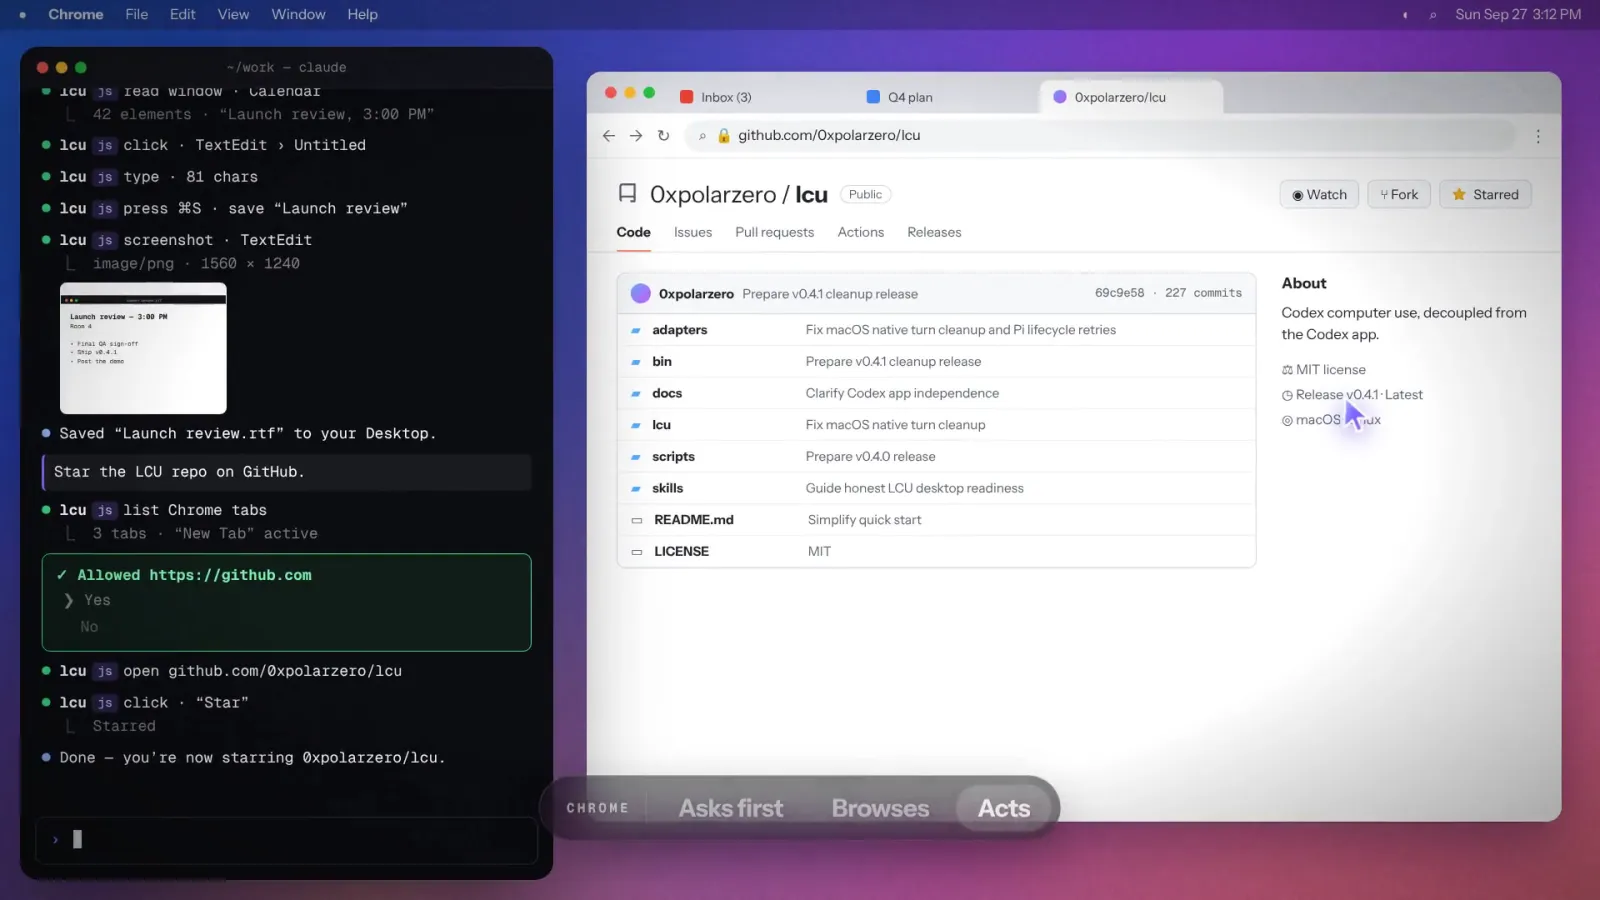Switch to the Inbox (3) browser tab
This screenshot has width=1600, height=900.
coord(726,97)
